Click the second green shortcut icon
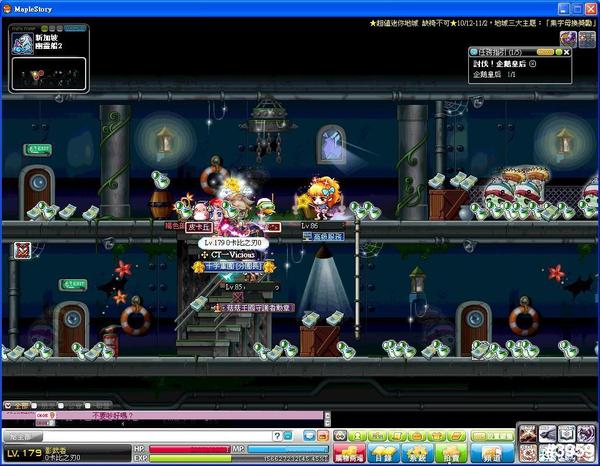 [x=377, y=436]
